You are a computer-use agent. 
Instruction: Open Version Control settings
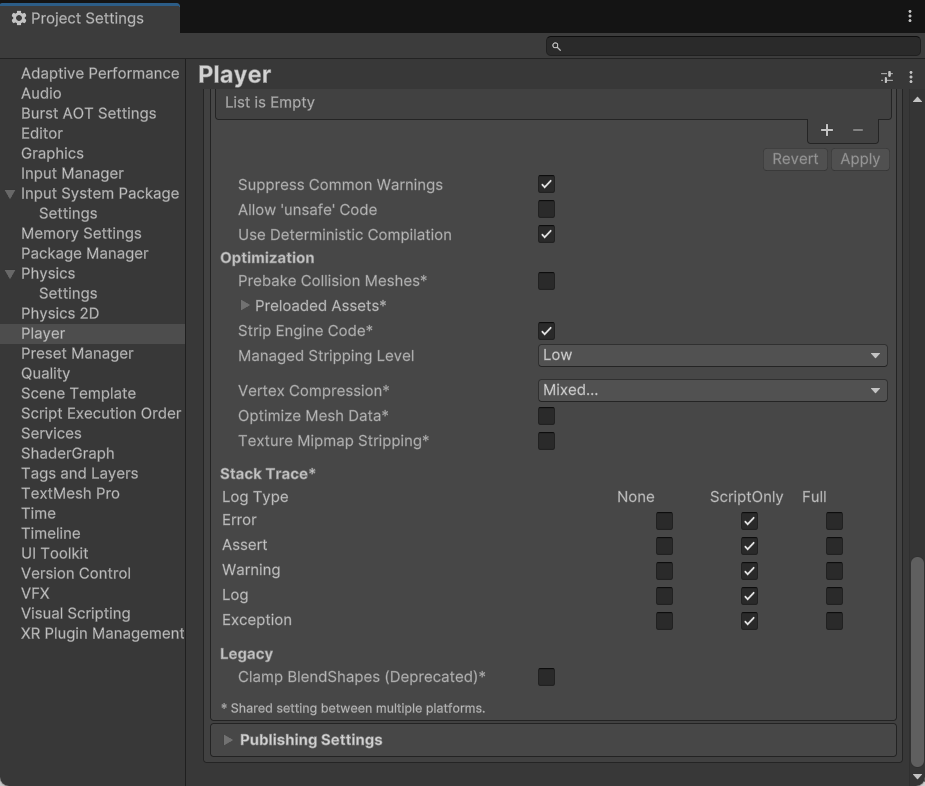click(x=76, y=574)
